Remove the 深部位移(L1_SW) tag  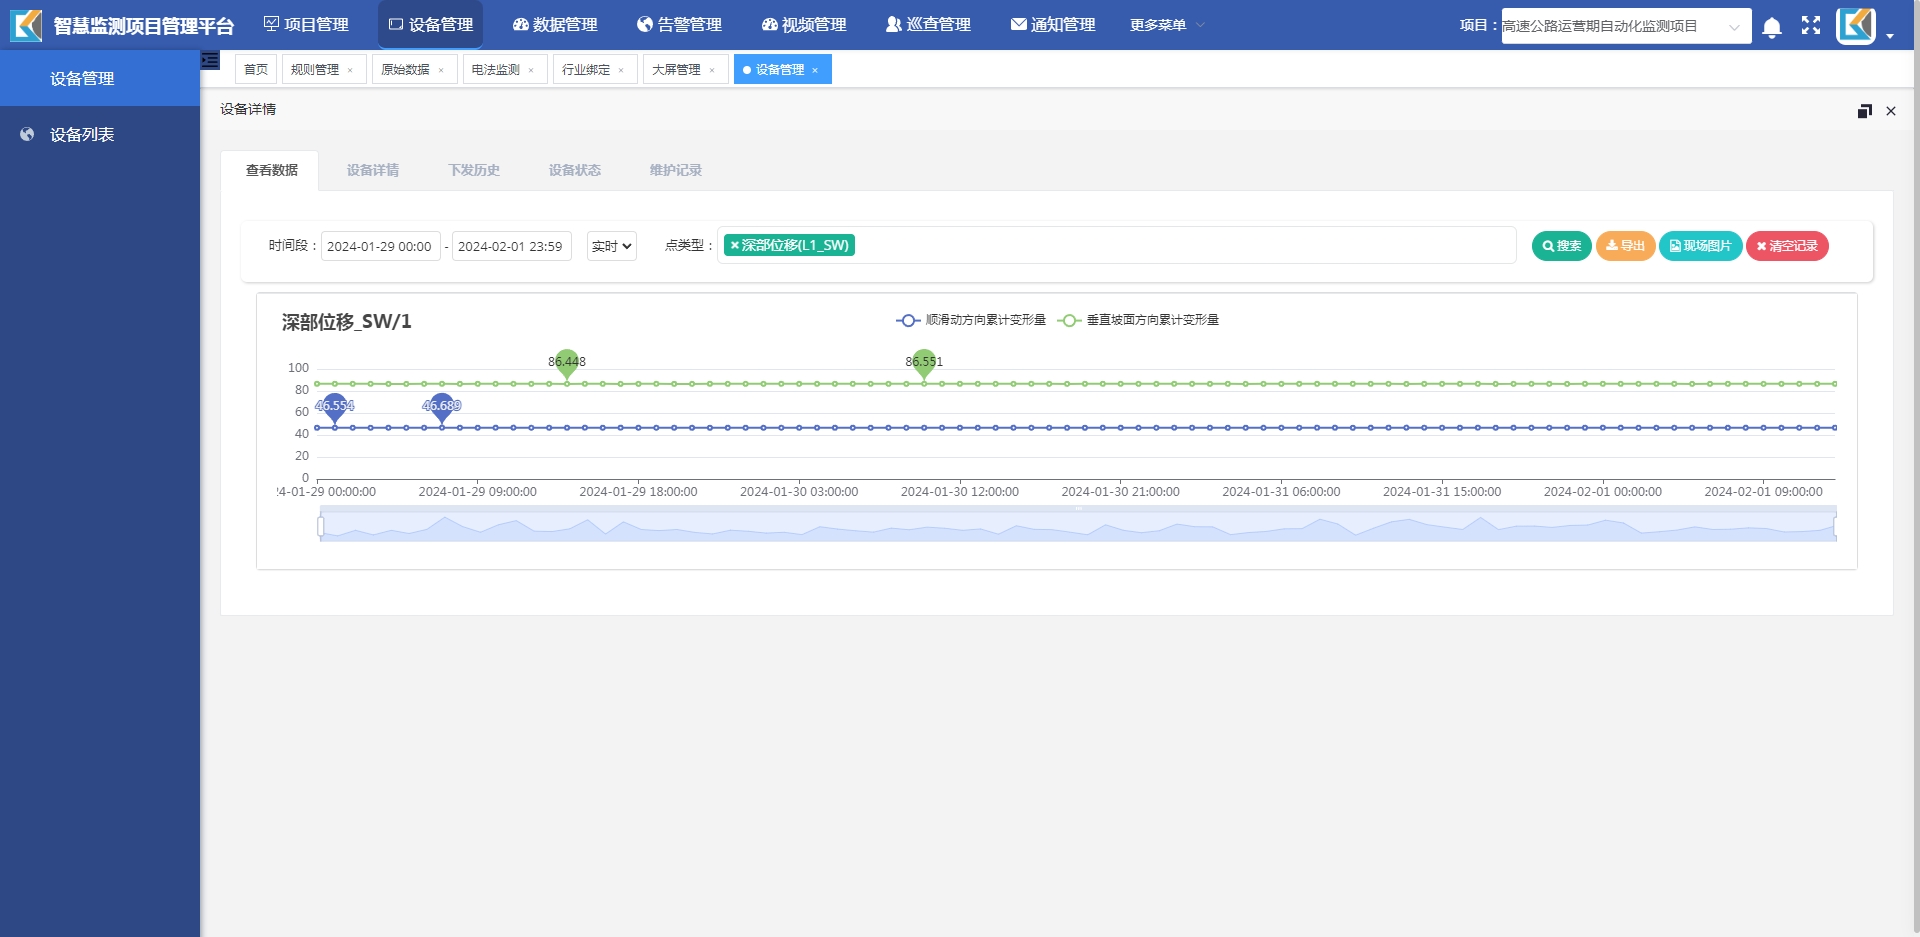[x=734, y=246]
